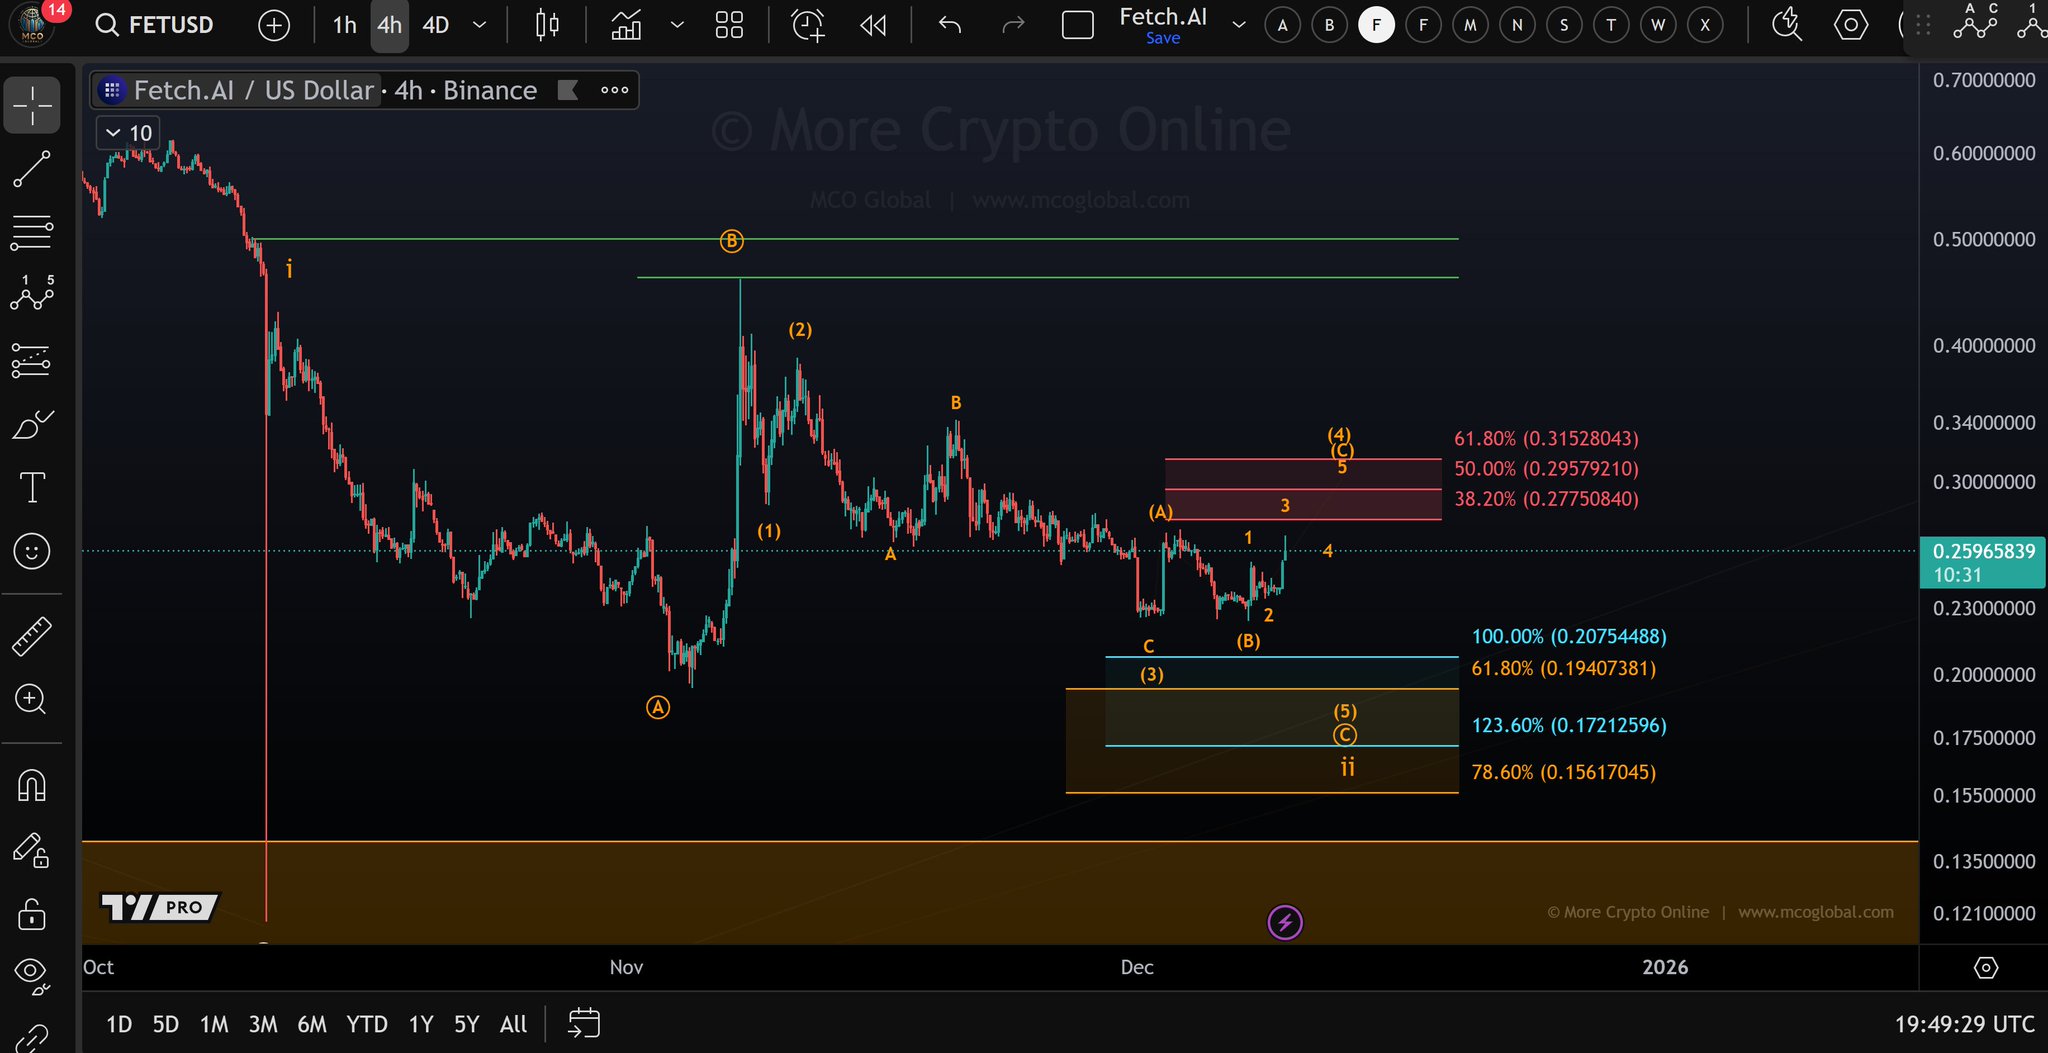2048x1053 pixels.
Task: Collapse the indicator legend showing 10
Action: pos(114,133)
